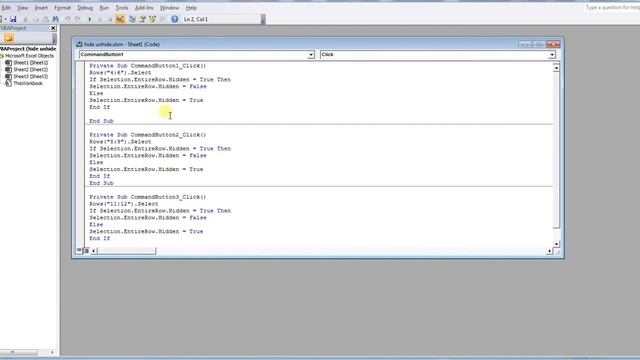Open Project Explorer from toolbar icon
This screenshot has height=360, width=640.
pyautogui.click(x=132, y=19)
